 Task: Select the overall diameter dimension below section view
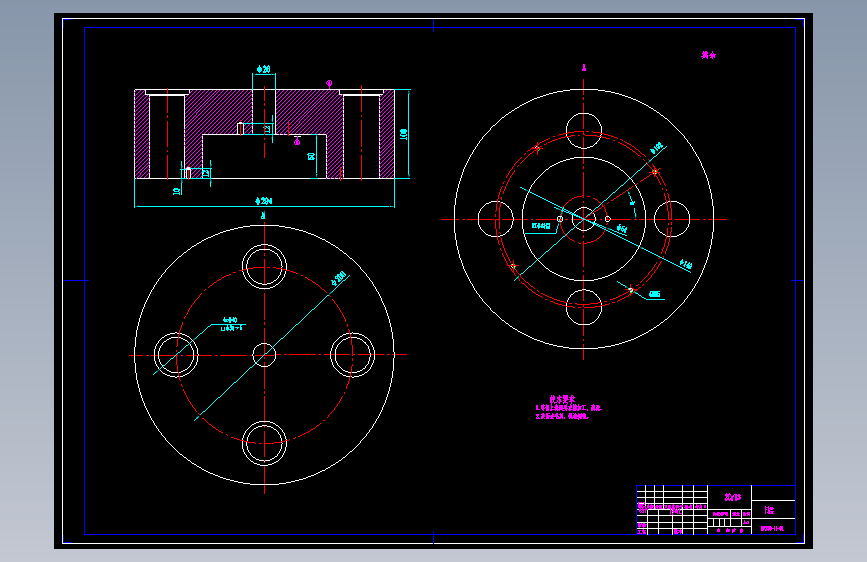(263, 201)
